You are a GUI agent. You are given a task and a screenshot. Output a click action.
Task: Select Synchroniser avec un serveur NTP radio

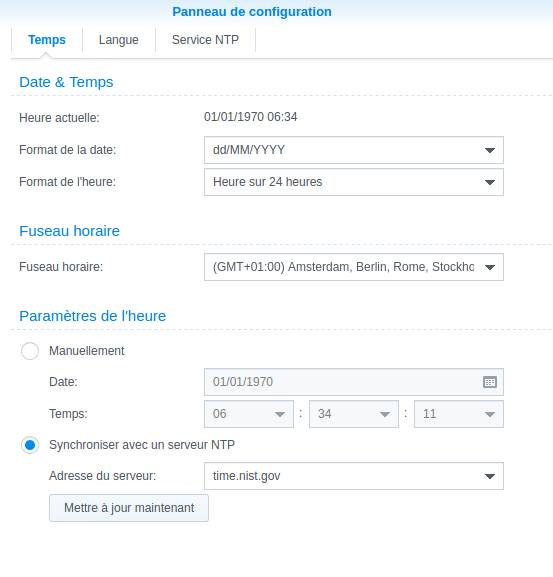(30, 445)
